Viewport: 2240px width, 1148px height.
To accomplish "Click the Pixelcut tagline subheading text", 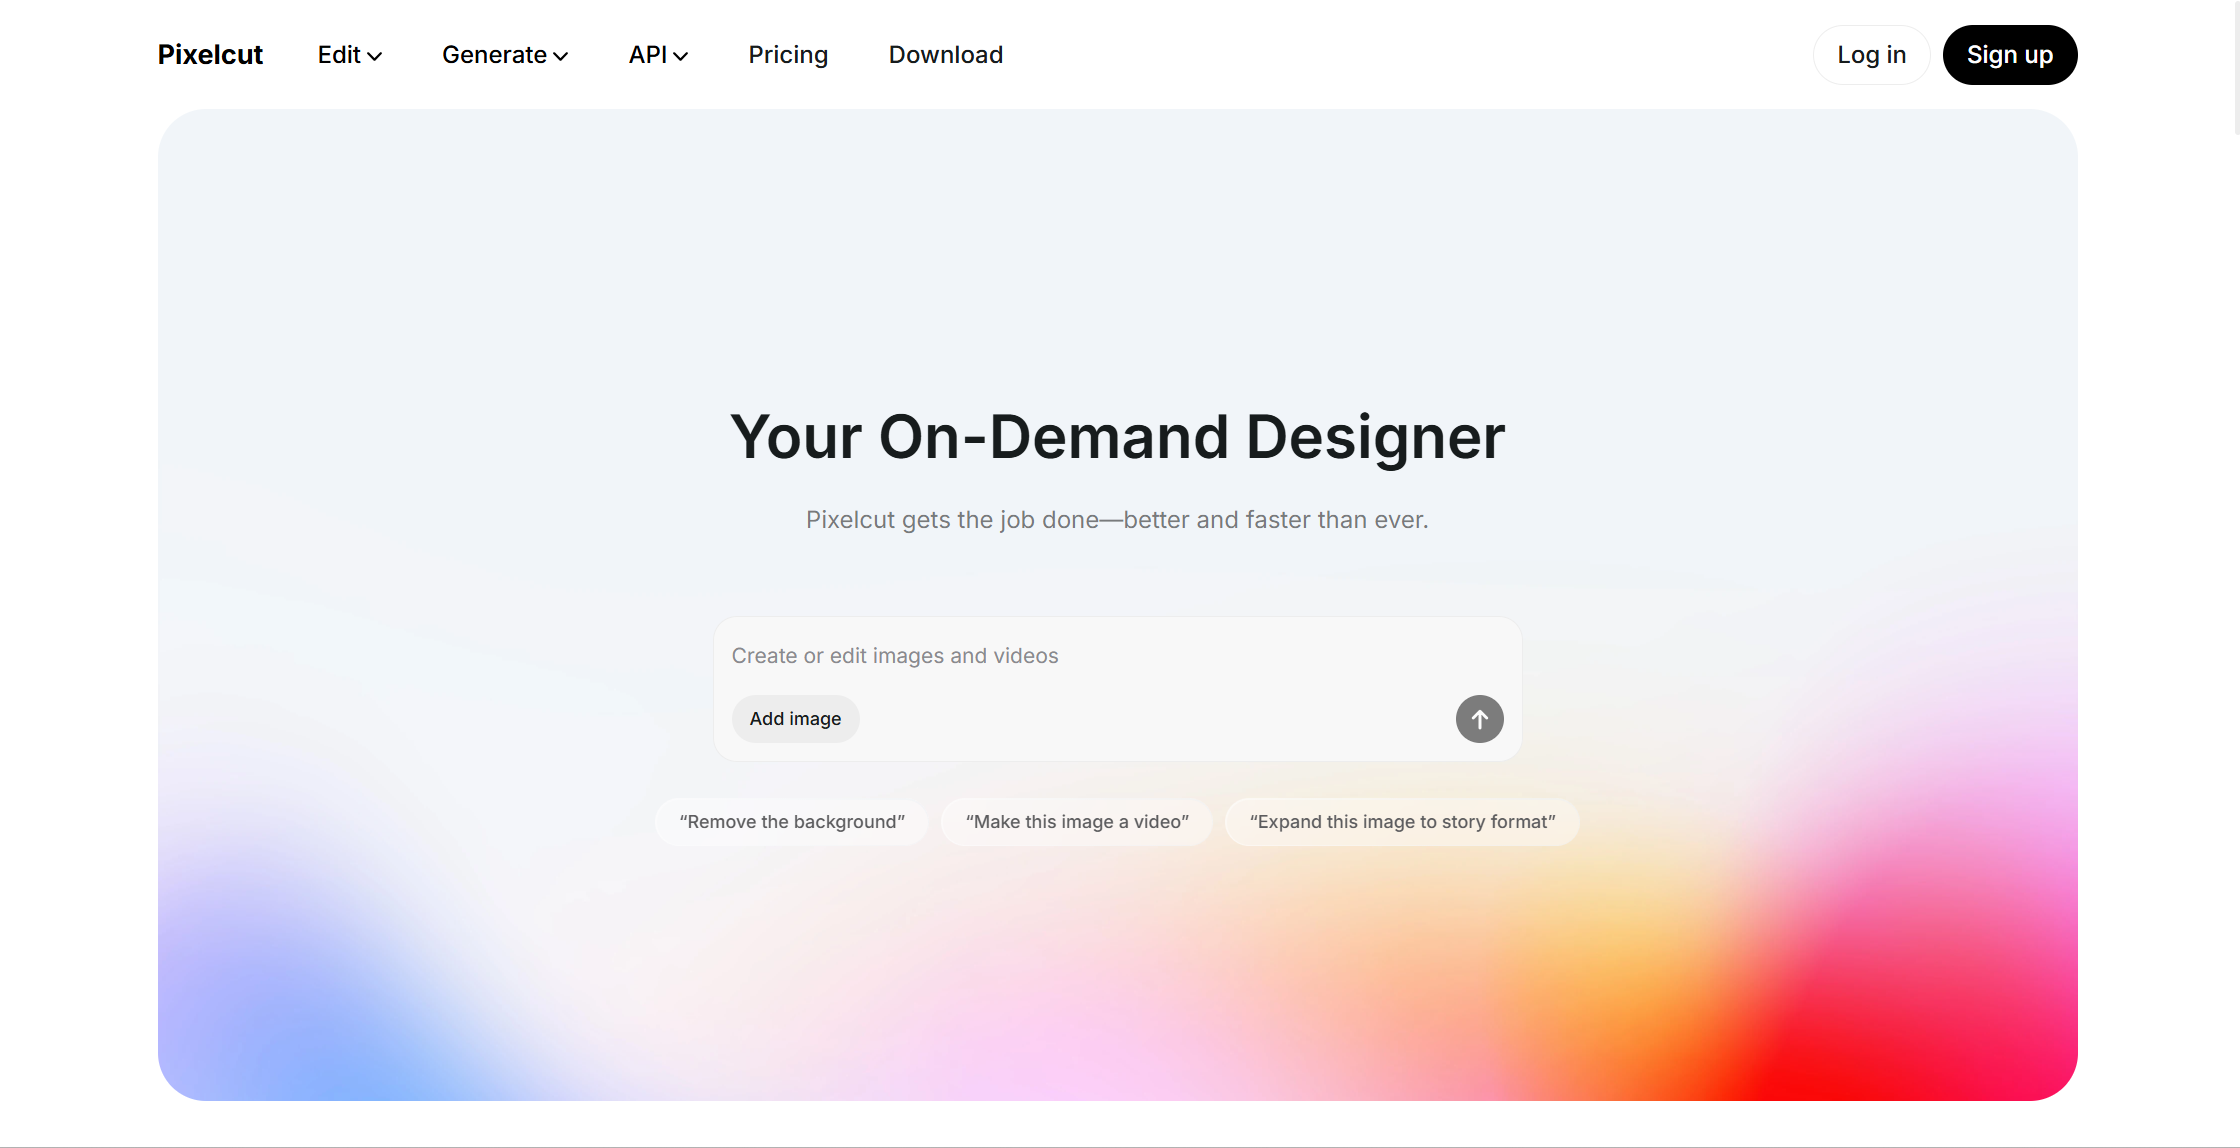I will pos(1117,520).
